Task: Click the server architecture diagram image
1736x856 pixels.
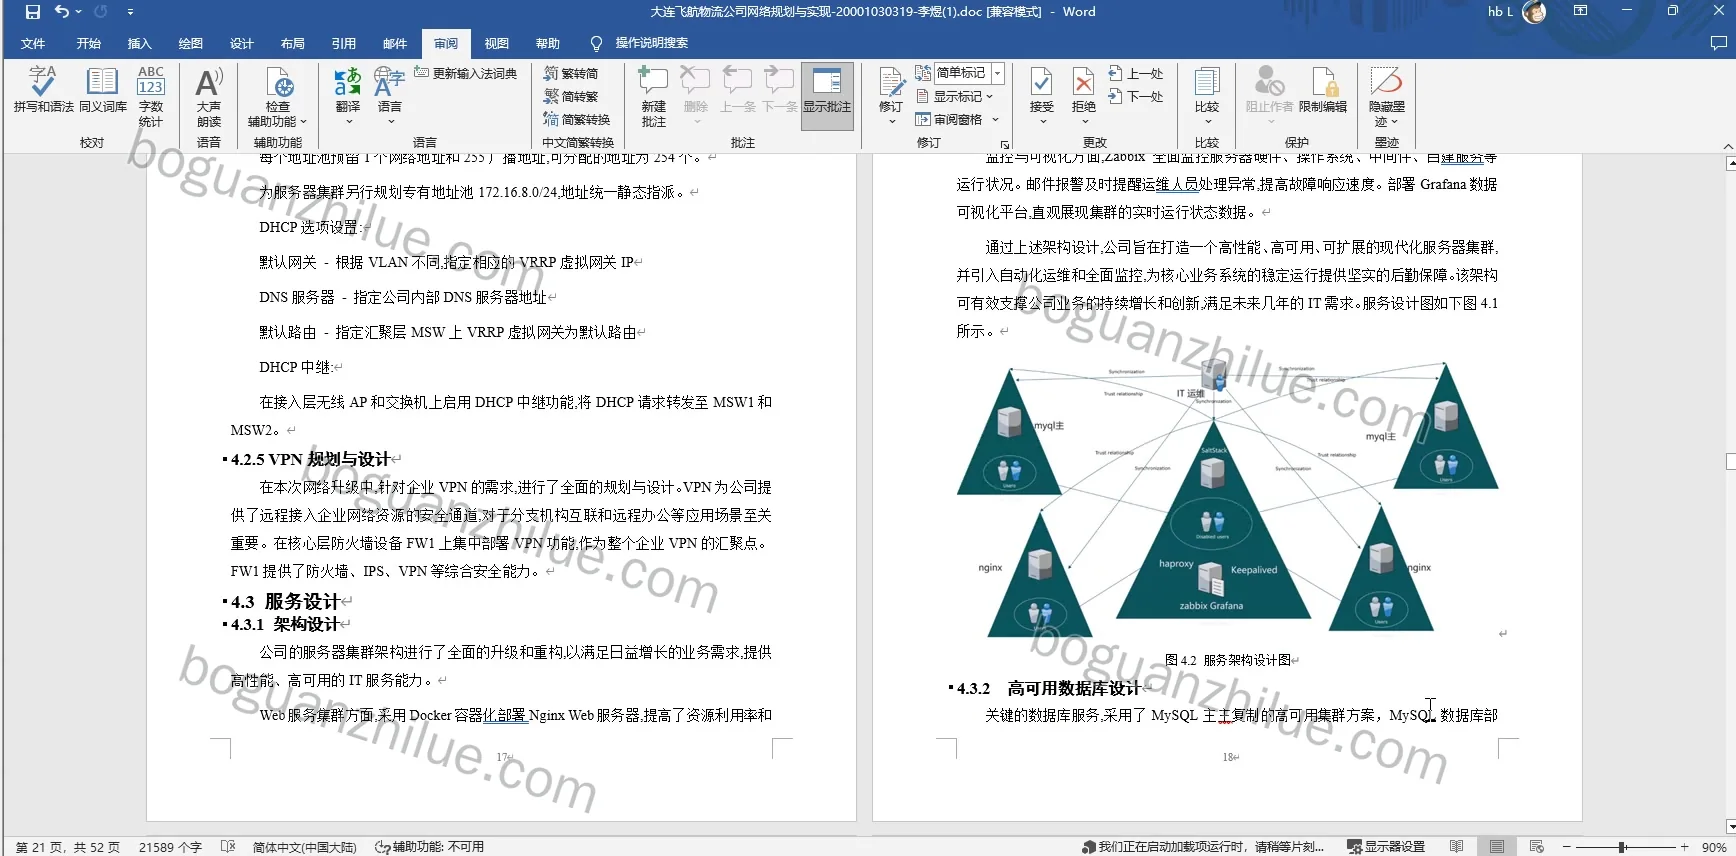Action: 1228,500
